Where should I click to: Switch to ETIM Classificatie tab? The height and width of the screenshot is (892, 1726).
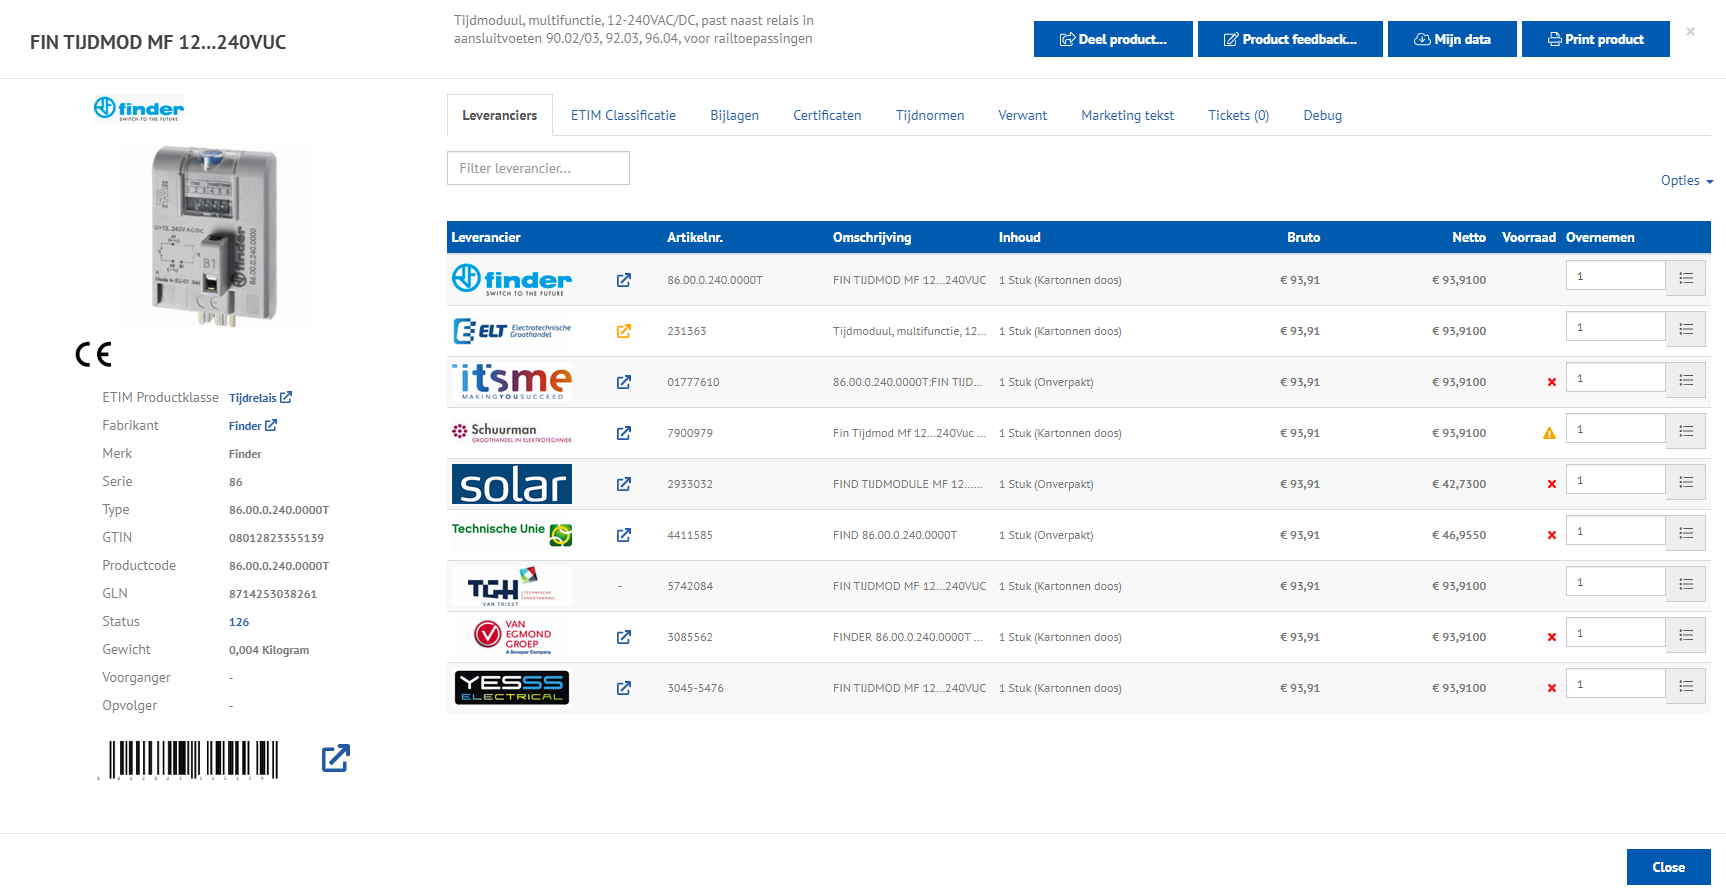point(623,116)
